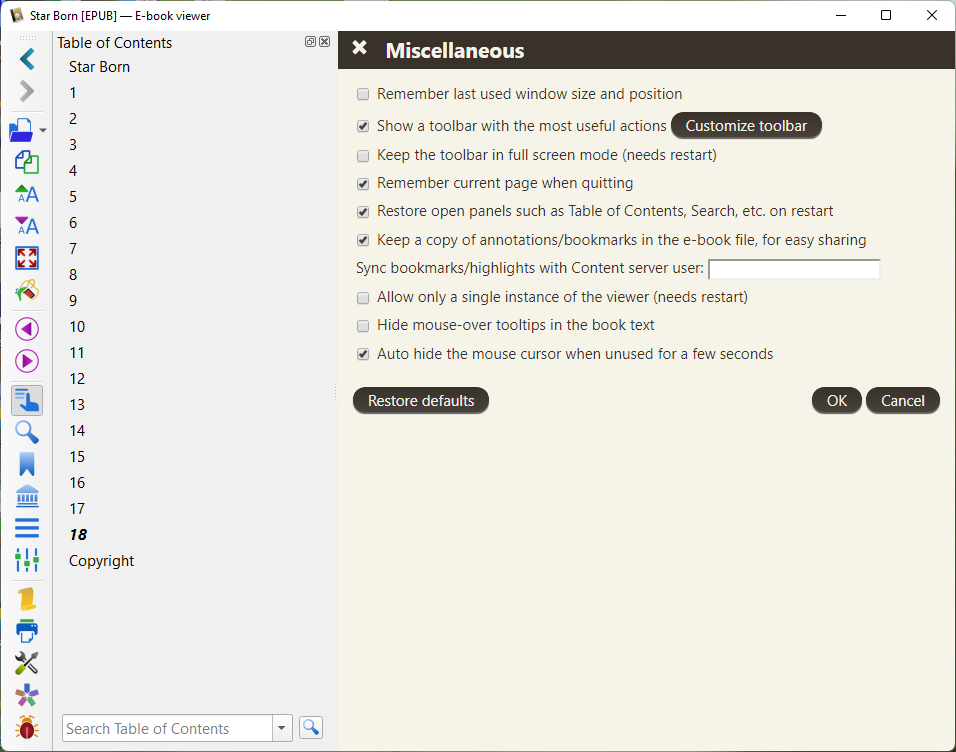Viewport: 956px width, 752px height.
Task: Uncheck Show a toolbar with the most useful actions
Action: point(363,126)
